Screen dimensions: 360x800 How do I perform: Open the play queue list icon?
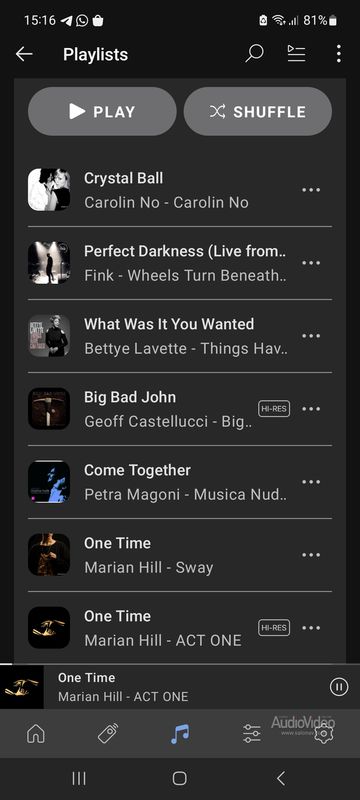pos(296,54)
